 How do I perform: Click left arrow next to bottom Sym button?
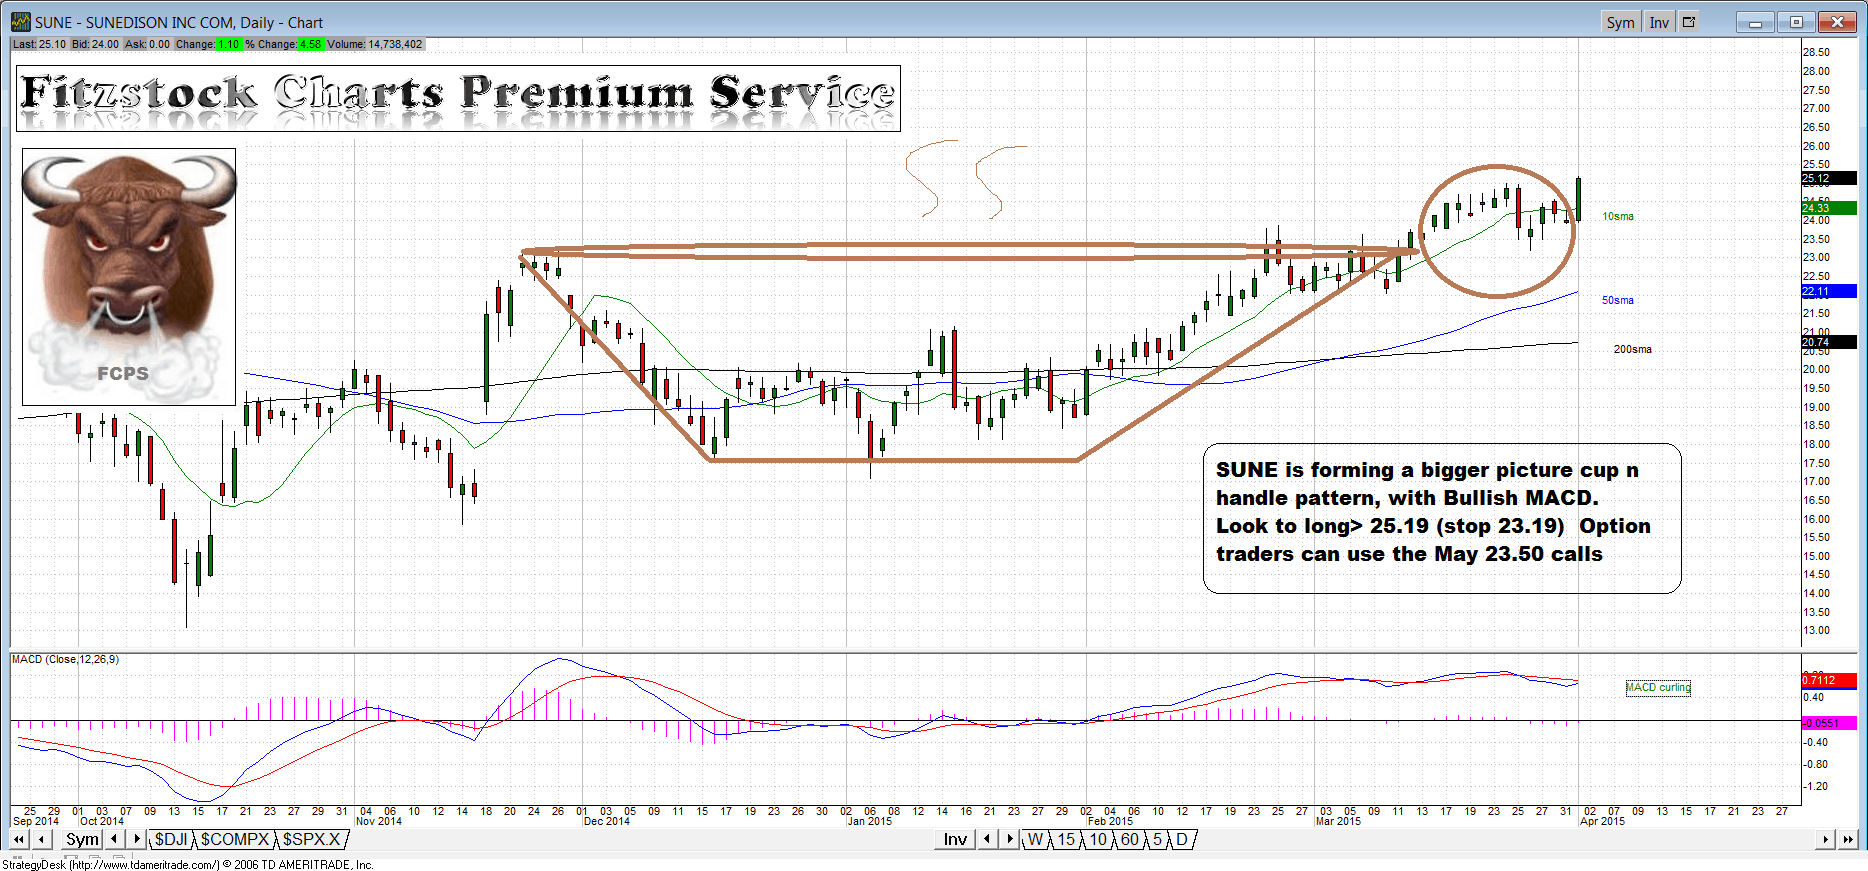[115, 839]
